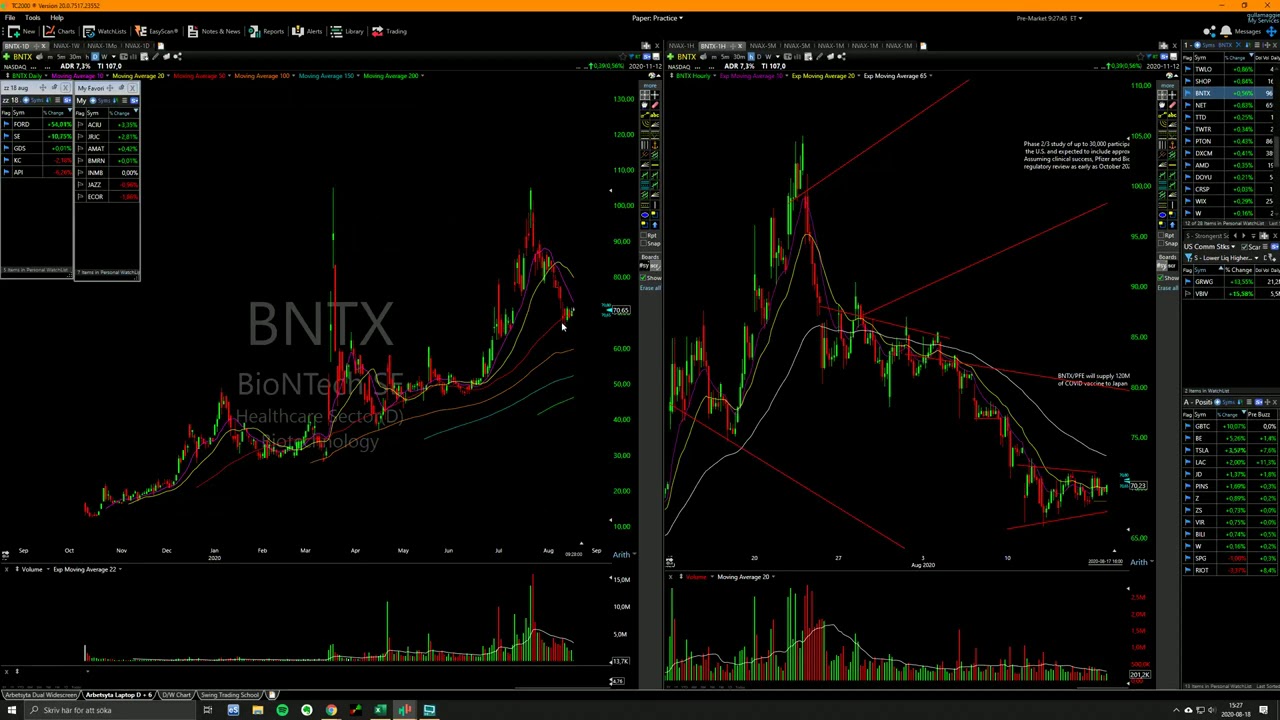This screenshot has width=1280, height=720.
Task: Open Notes & News panel
Action: click(x=214, y=31)
